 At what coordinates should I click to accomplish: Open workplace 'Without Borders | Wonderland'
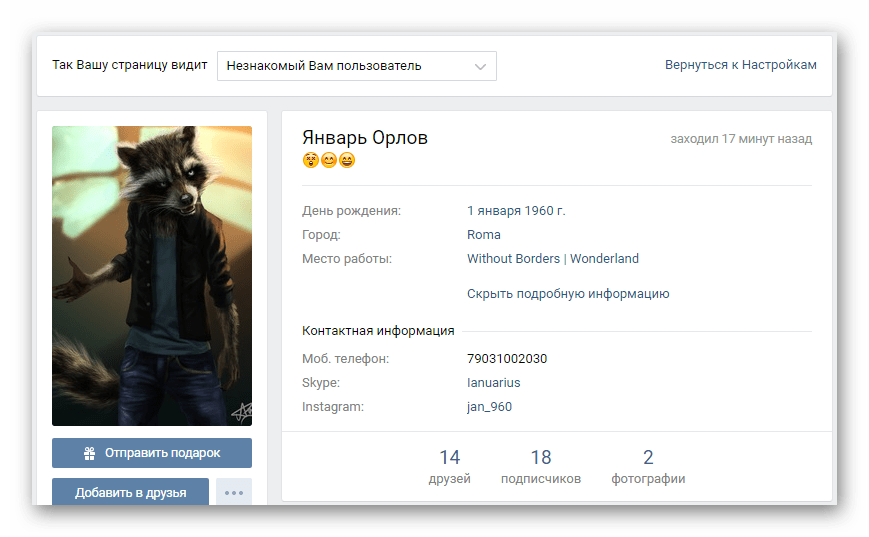(553, 259)
